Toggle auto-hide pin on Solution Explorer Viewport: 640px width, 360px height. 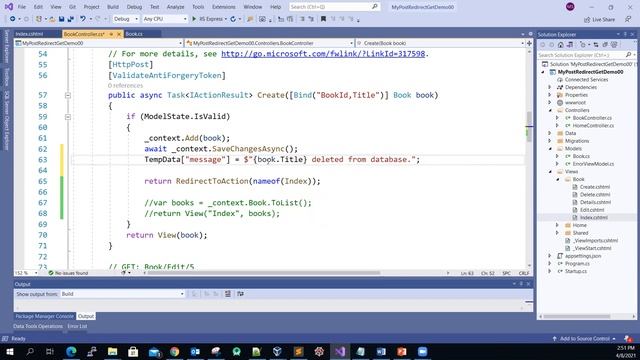(625, 34)
